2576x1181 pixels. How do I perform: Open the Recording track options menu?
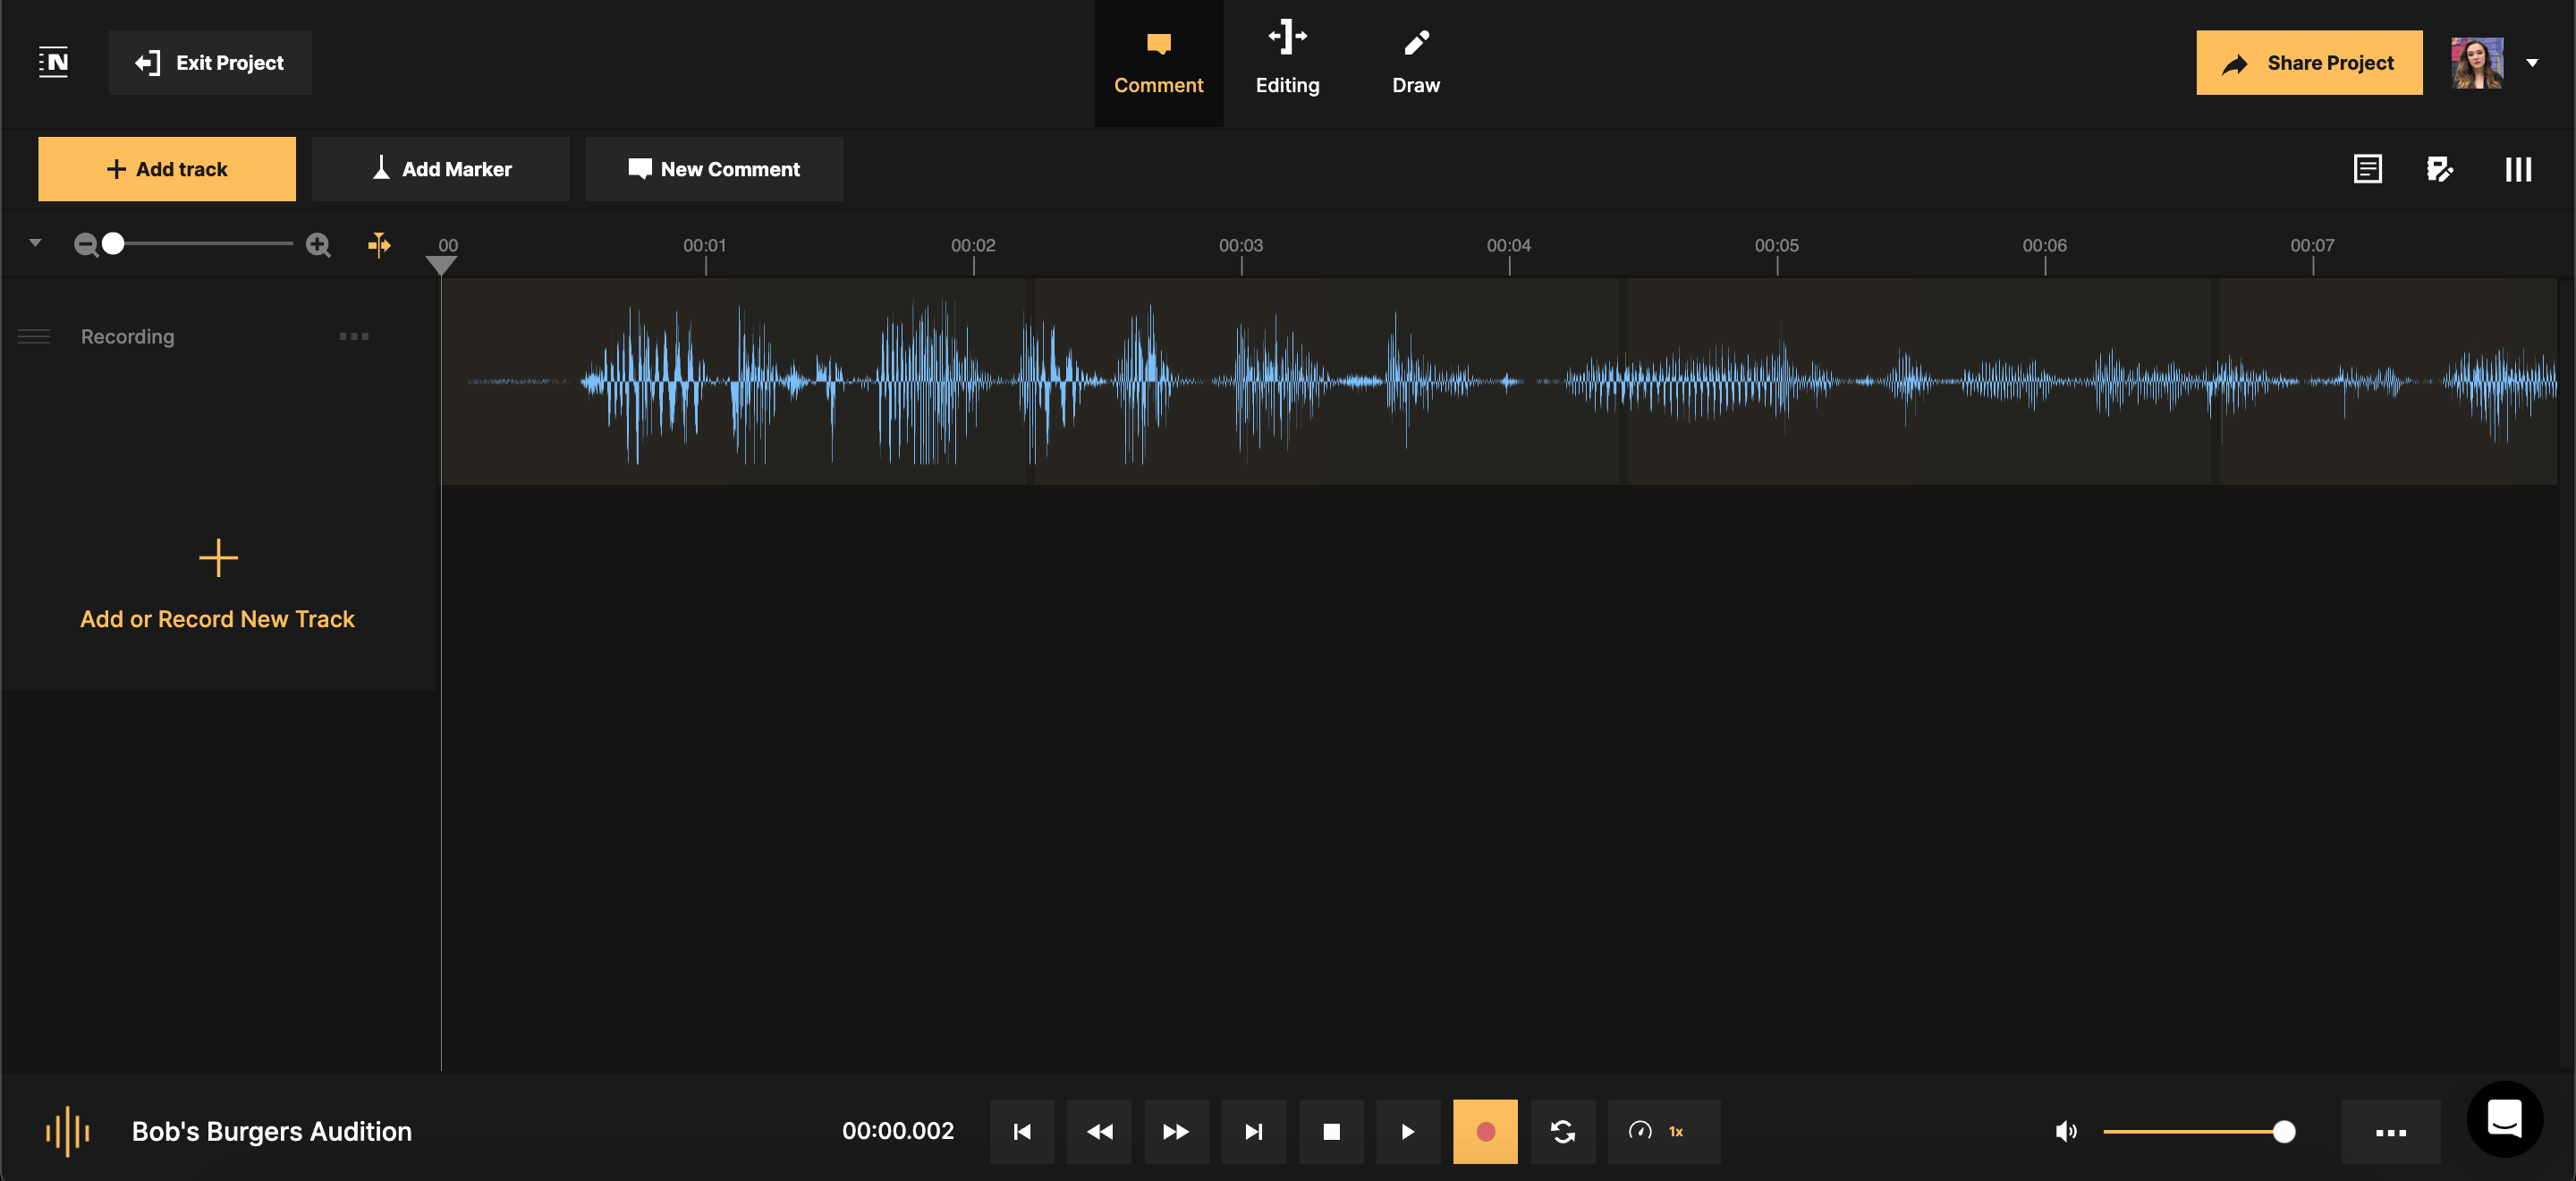[x=353, y=336]
